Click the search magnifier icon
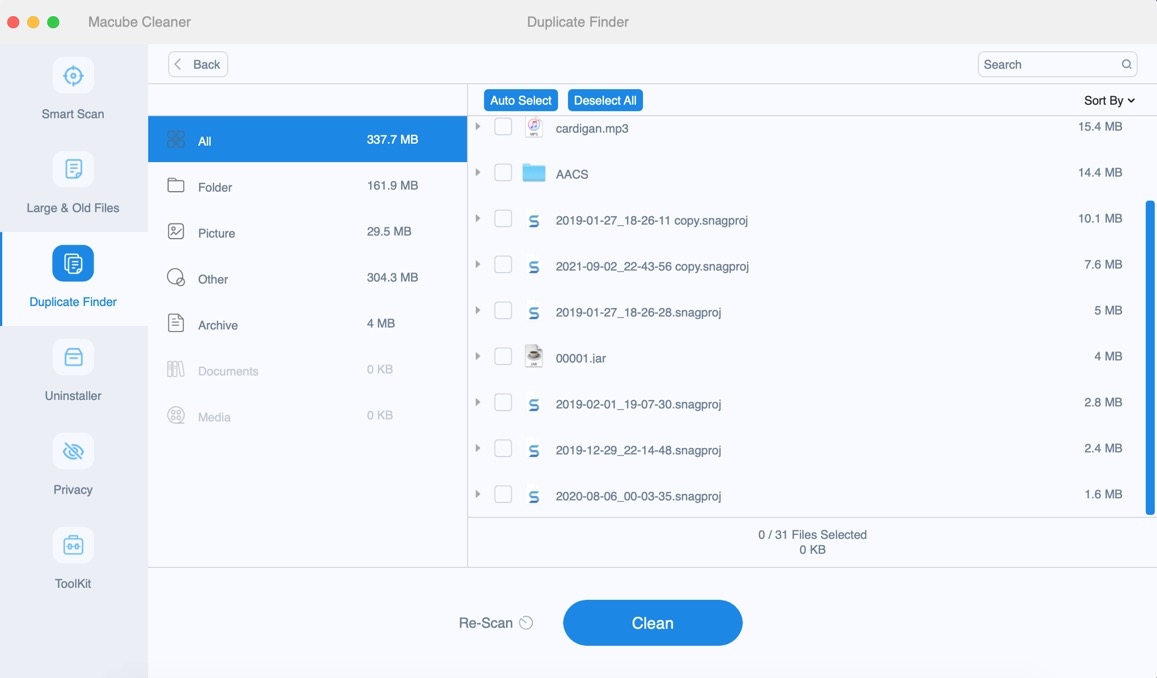 tap(1126, 64)
